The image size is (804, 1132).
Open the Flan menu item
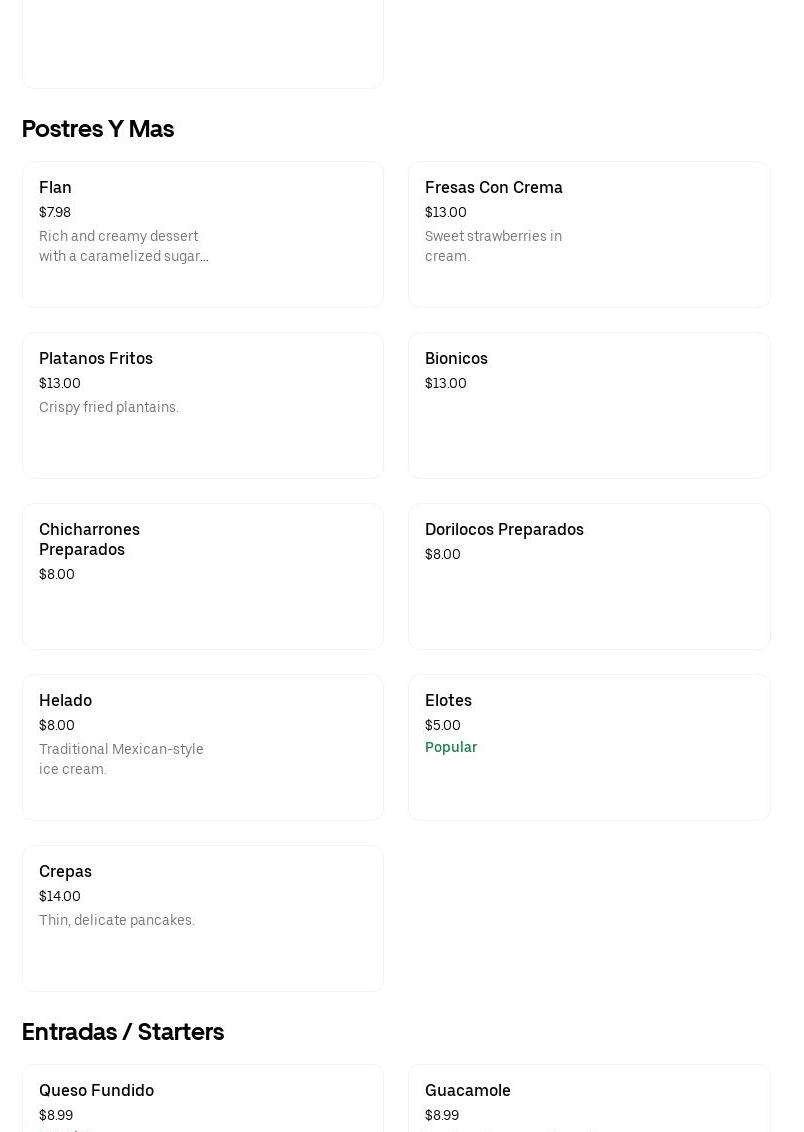(202, 234)
